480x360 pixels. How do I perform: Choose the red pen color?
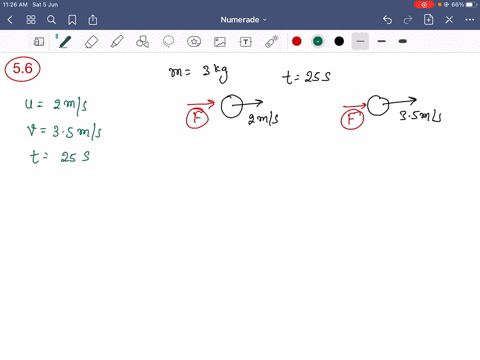[x=297, y=41]
